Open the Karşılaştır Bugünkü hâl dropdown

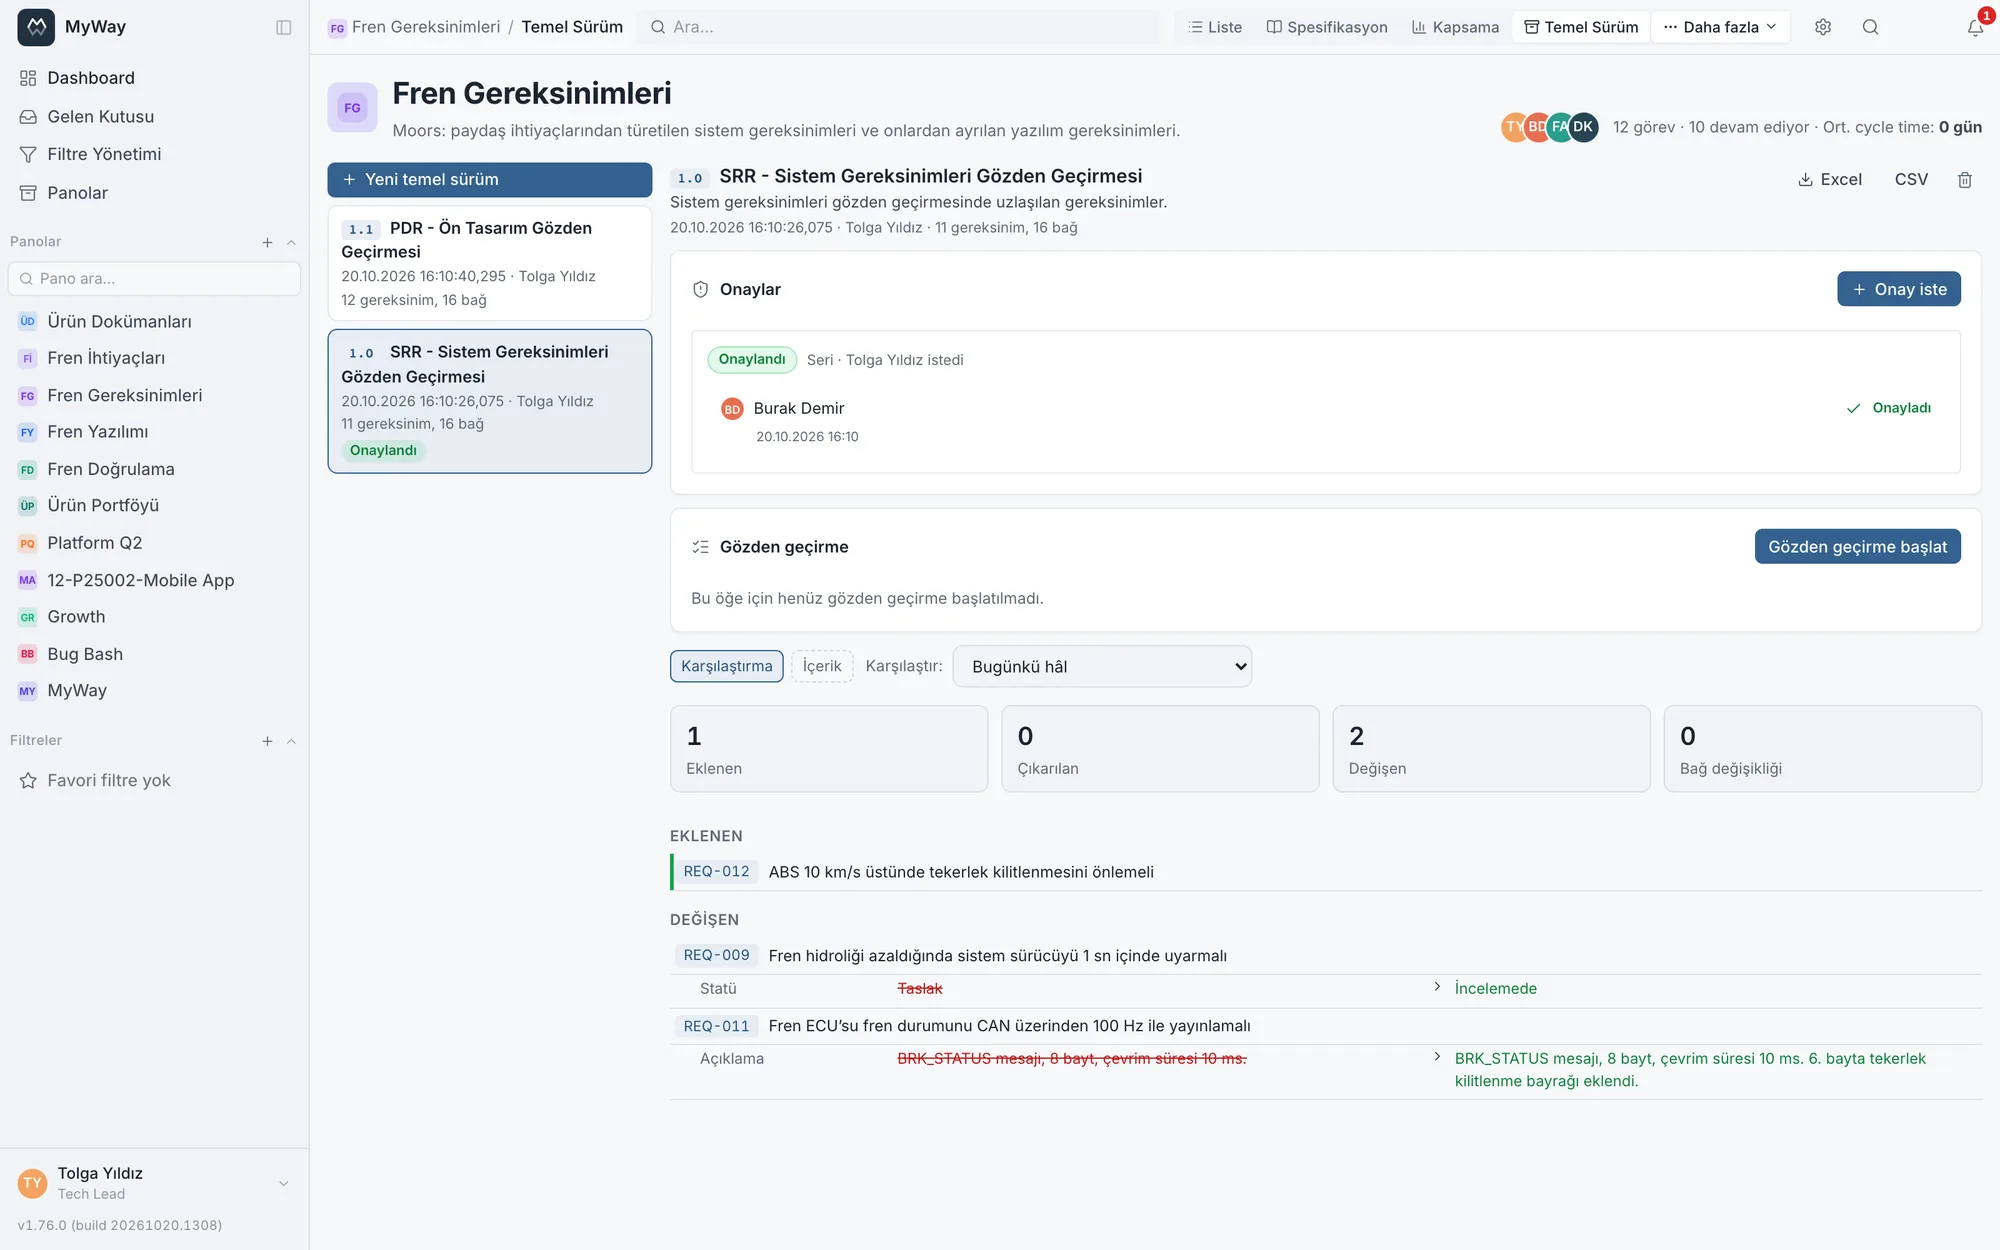pyautogui.click(x=1102, y=666)
